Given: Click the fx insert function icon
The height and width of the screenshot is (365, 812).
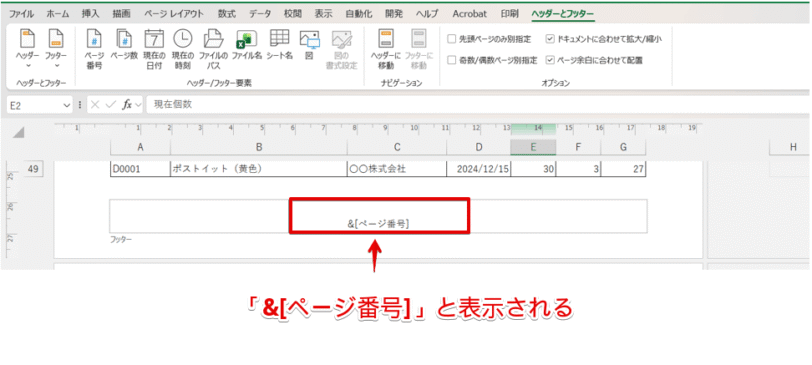Looking at the screenshot, I should 127,105.
